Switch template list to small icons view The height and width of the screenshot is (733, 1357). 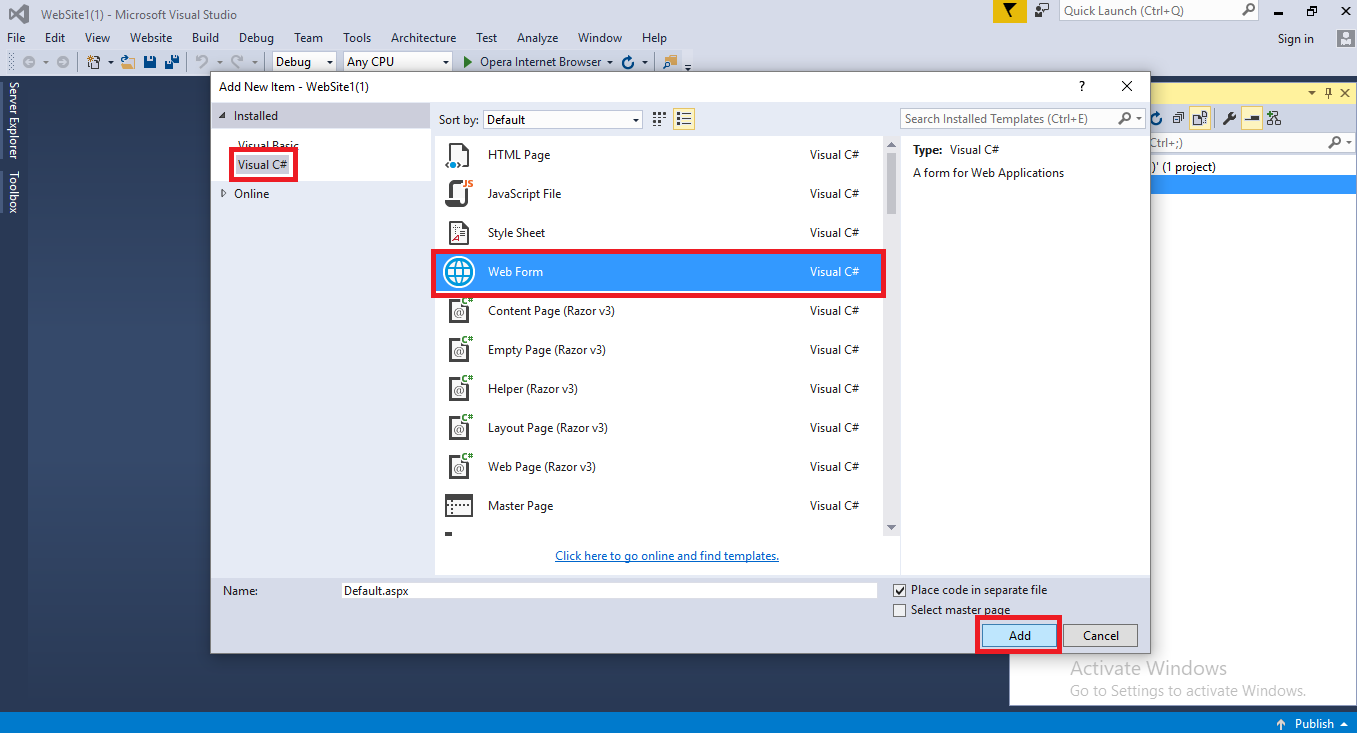pos(658,118)
